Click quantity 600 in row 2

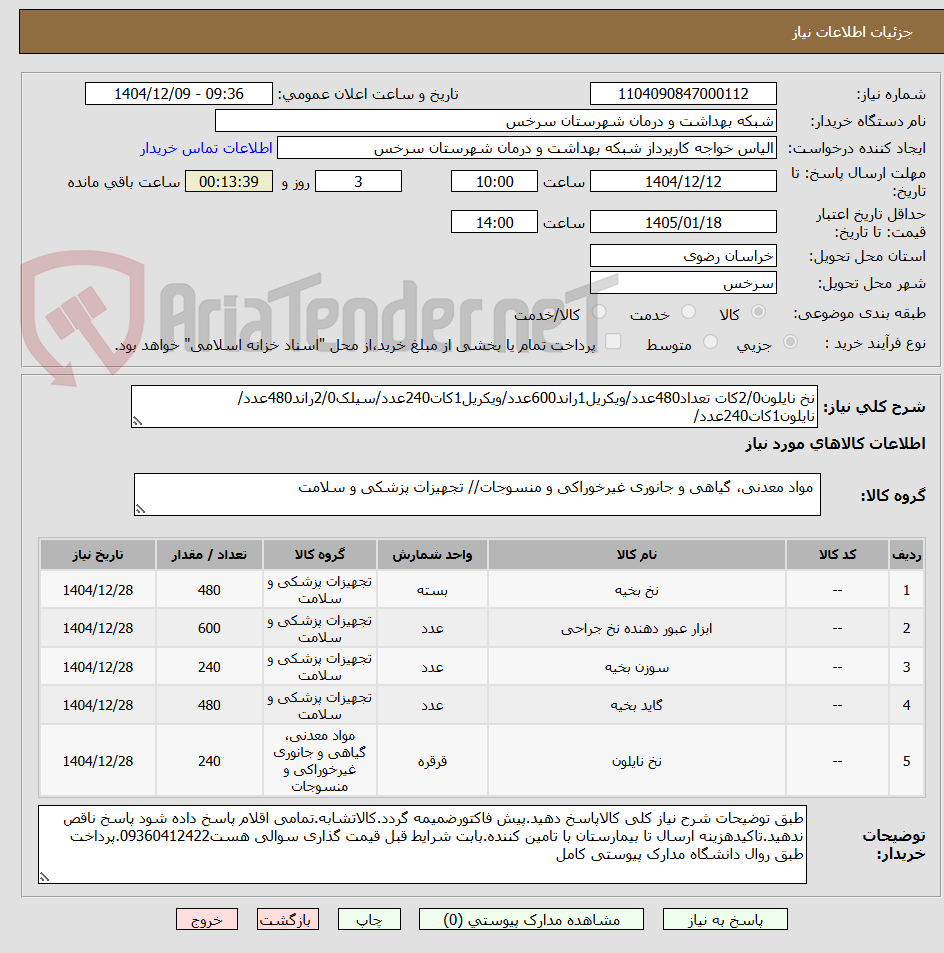[x=209, y=628]
